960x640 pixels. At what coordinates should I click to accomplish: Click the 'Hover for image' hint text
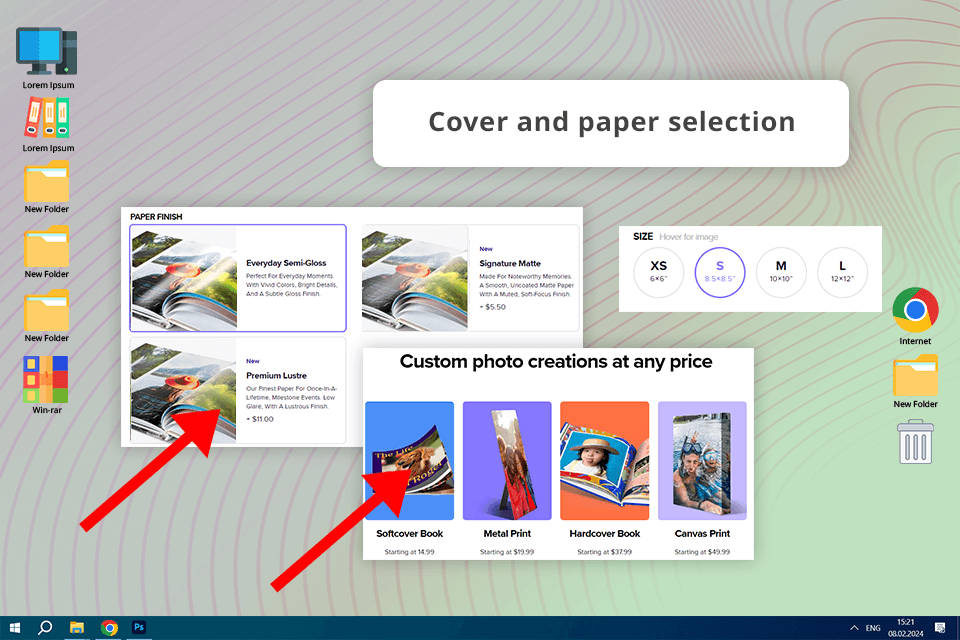point(689,236)
